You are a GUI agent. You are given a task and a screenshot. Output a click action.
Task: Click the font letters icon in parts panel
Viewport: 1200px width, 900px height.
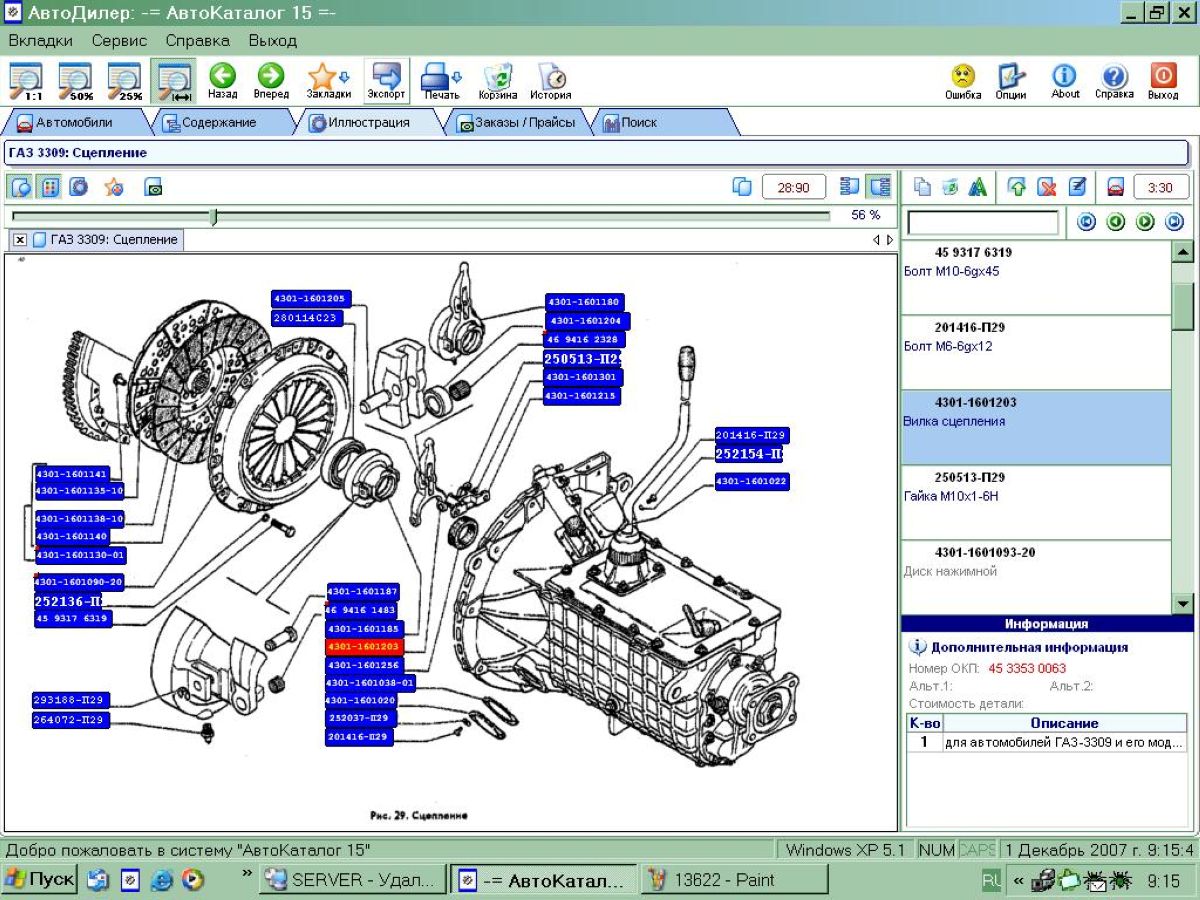click(978, 187)
